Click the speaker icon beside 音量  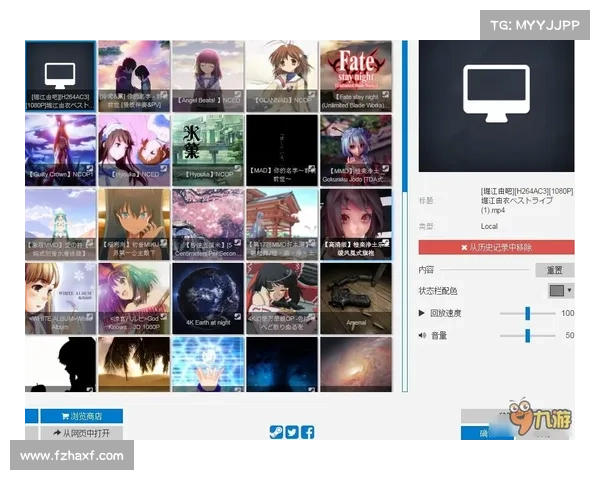tap(423, 335)
